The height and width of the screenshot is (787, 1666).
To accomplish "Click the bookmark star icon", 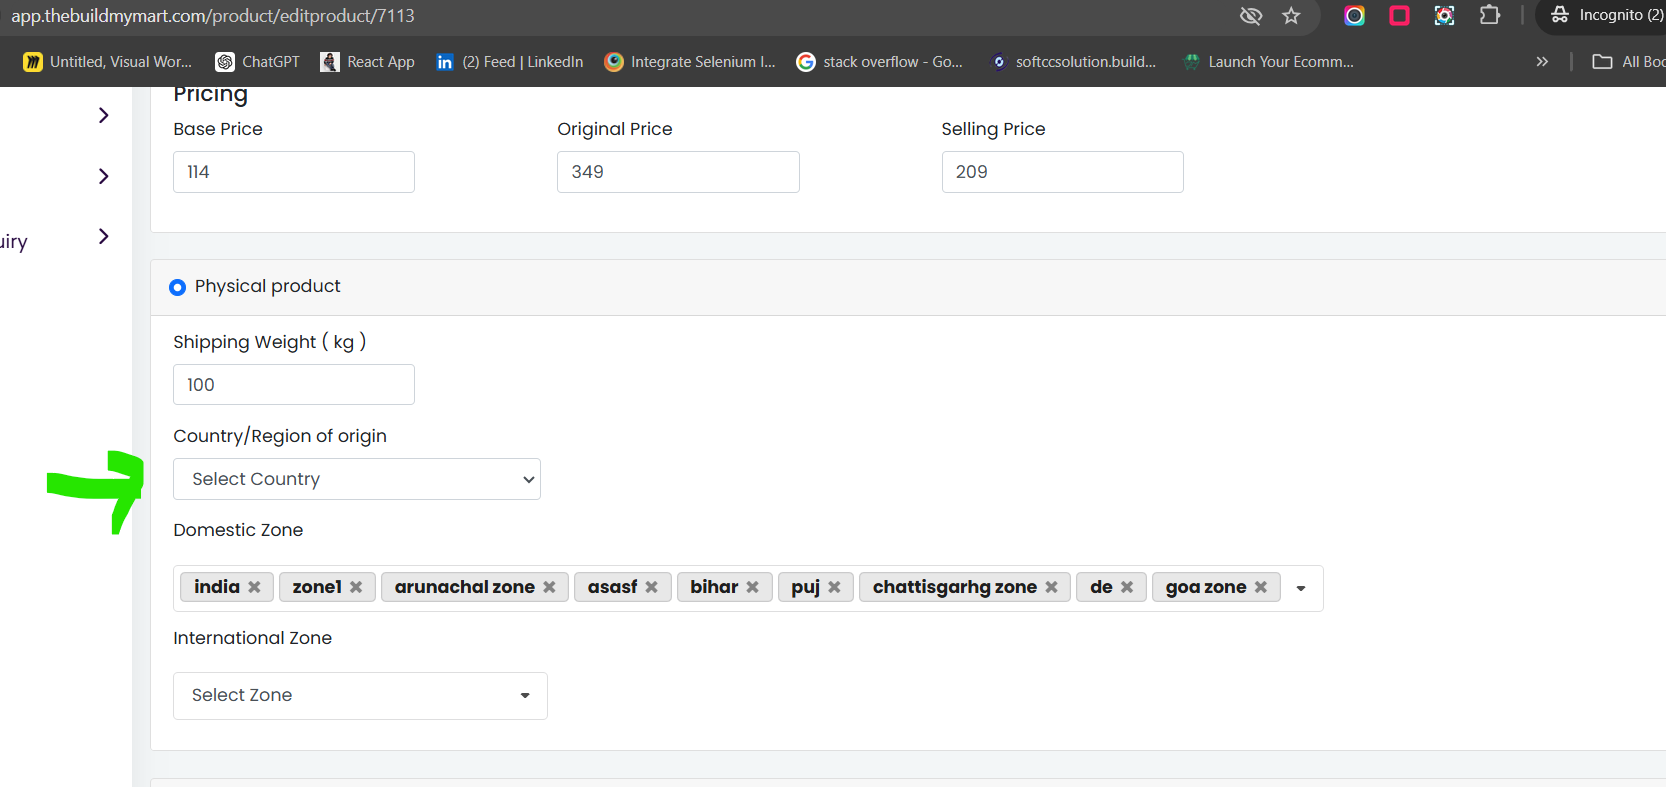I will tap(1291, 15).
